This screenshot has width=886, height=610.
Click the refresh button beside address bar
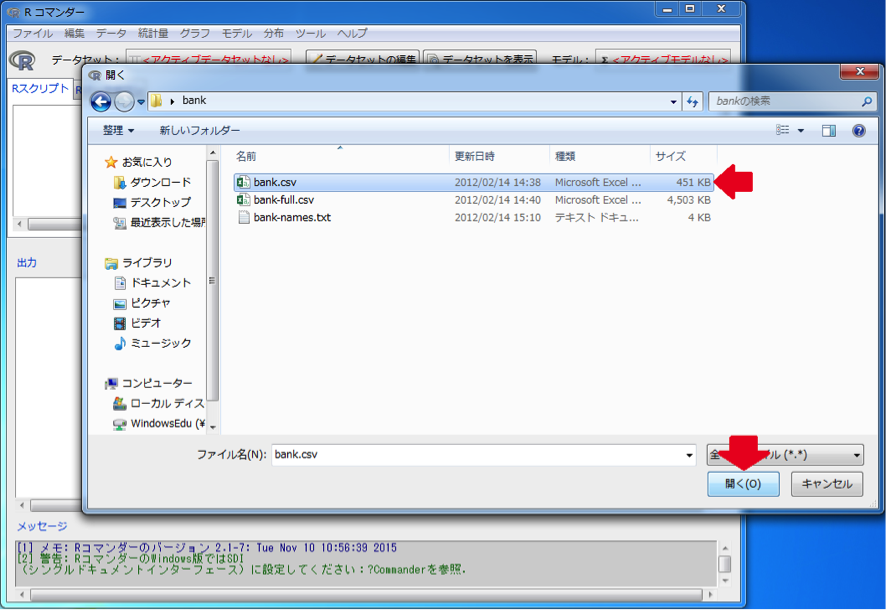pyautogui.click(x=693, y=102)
